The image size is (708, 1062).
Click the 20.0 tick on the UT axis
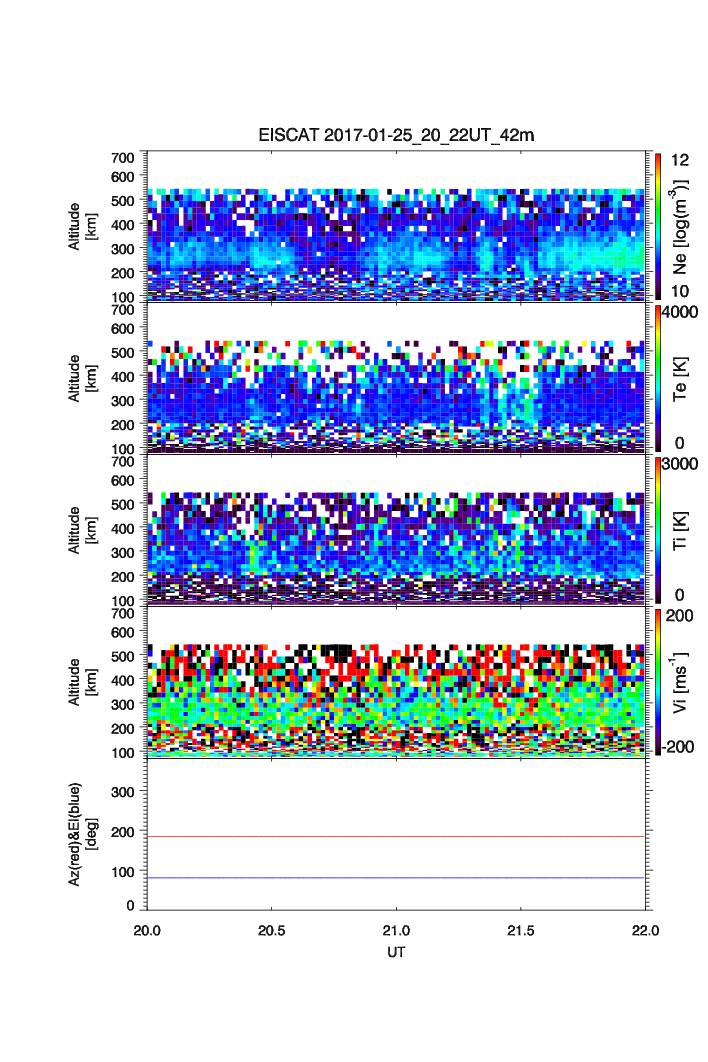(x=148, y=930)
